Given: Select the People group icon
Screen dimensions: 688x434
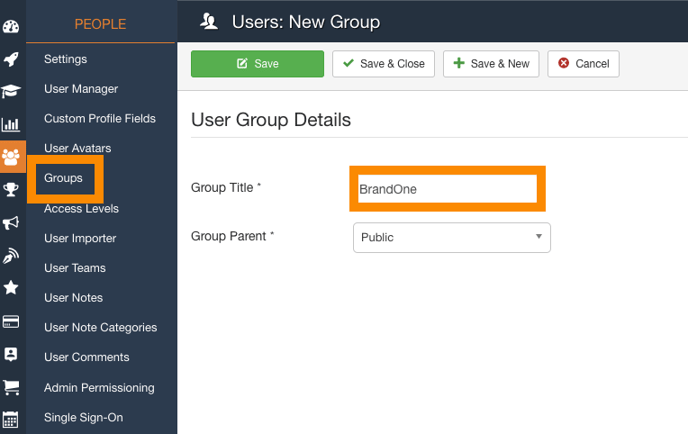Looking at the screenshot, I should coord(12,157).
